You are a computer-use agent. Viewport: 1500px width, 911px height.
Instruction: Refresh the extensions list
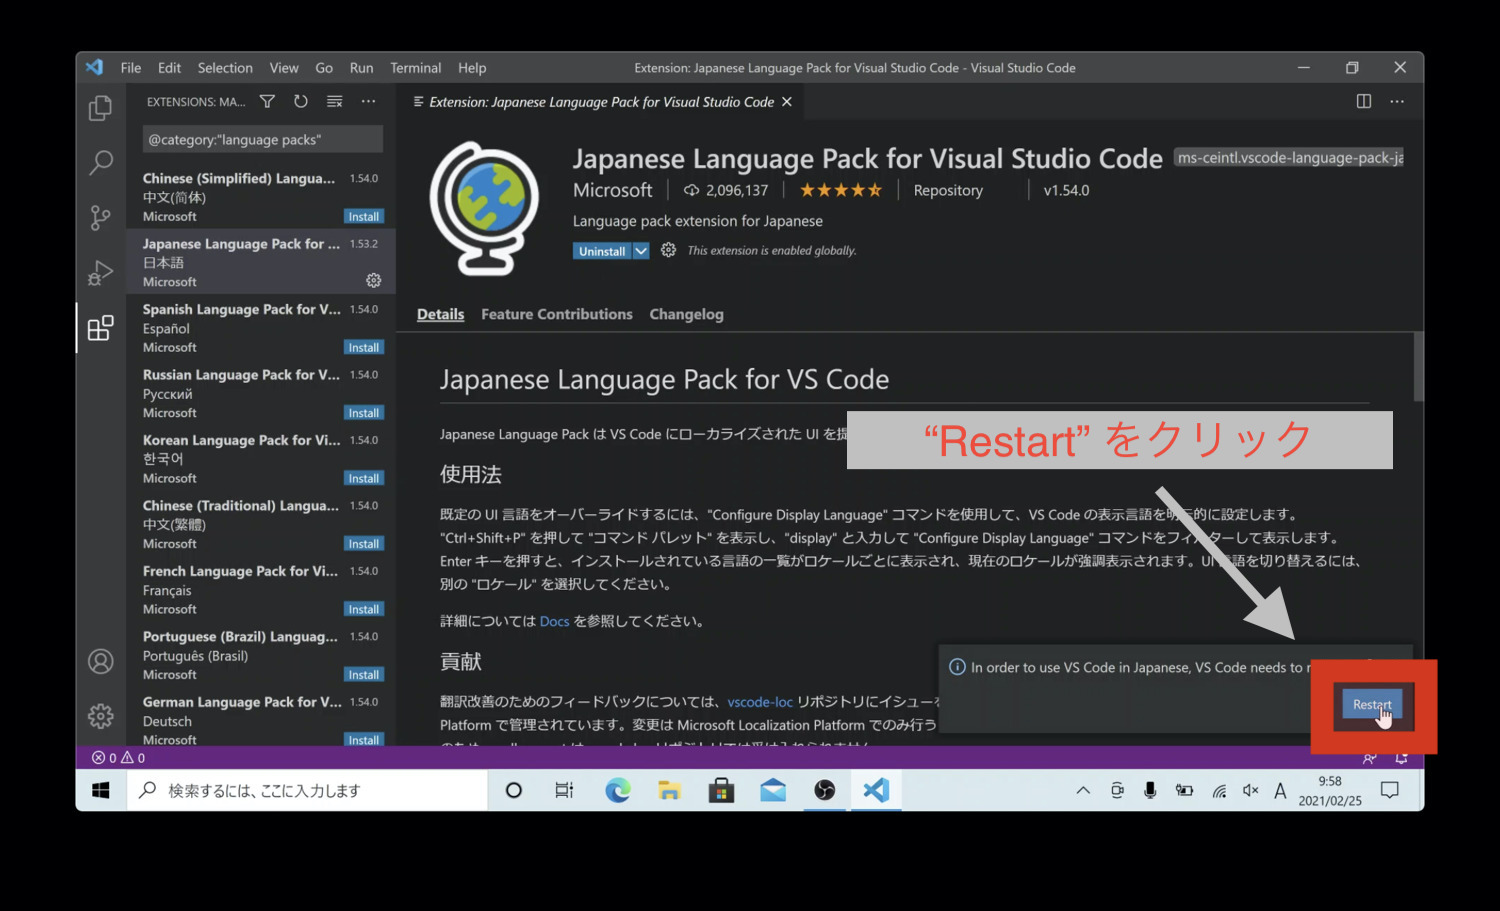click(301, 101)
